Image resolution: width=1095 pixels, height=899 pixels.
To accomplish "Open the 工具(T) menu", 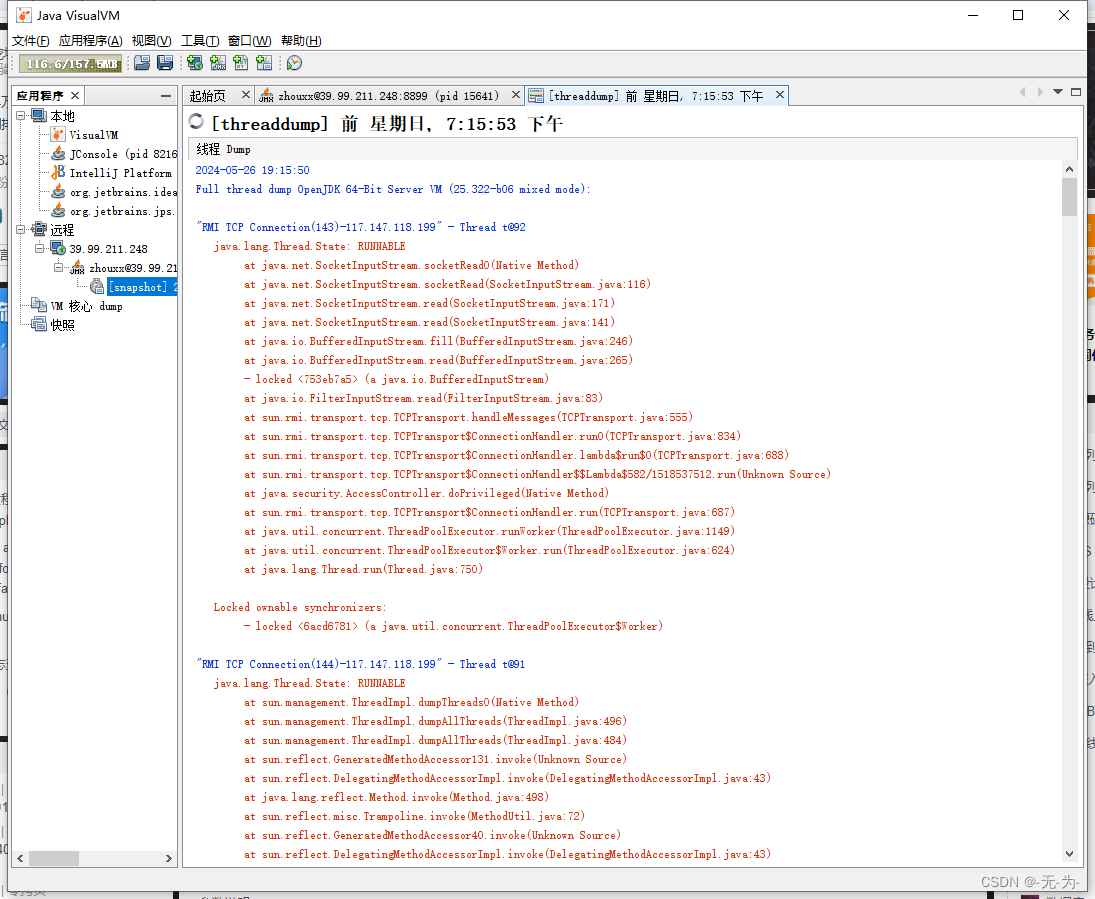I will click(x=199, y=41).
